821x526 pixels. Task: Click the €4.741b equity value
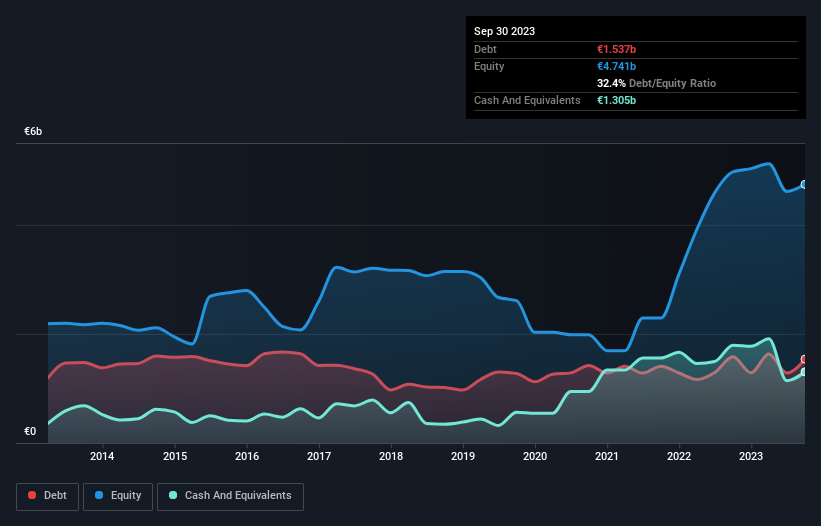pyautogui.click(x=616, y=66)
